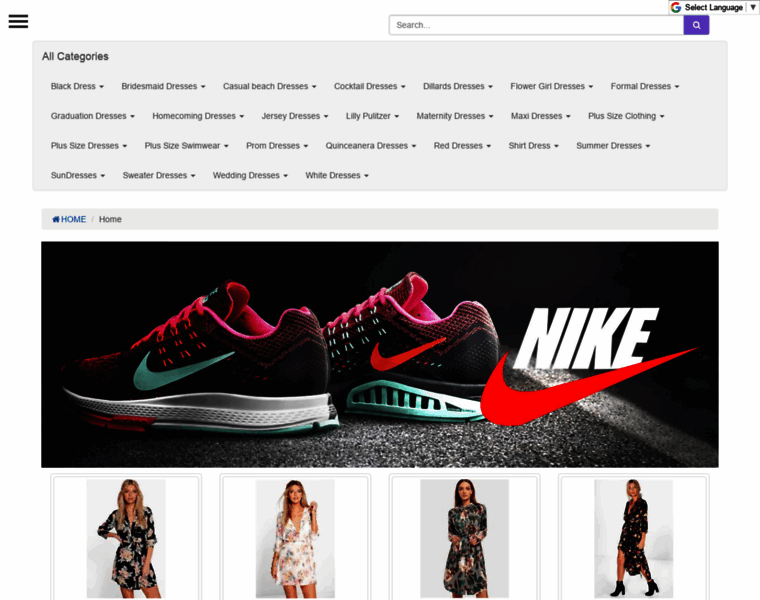Image resolution: width=760 pixels, height=600 pixels.
Task: Open the Cocktail Dresses menu
Action: [369, 86]
